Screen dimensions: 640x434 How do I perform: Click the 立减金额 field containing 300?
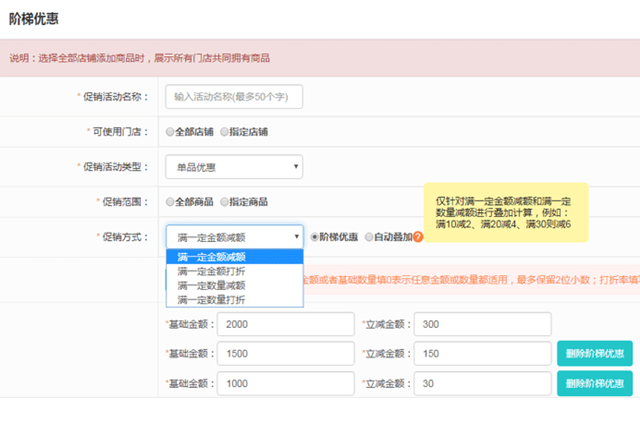click(x=481, y=325)
